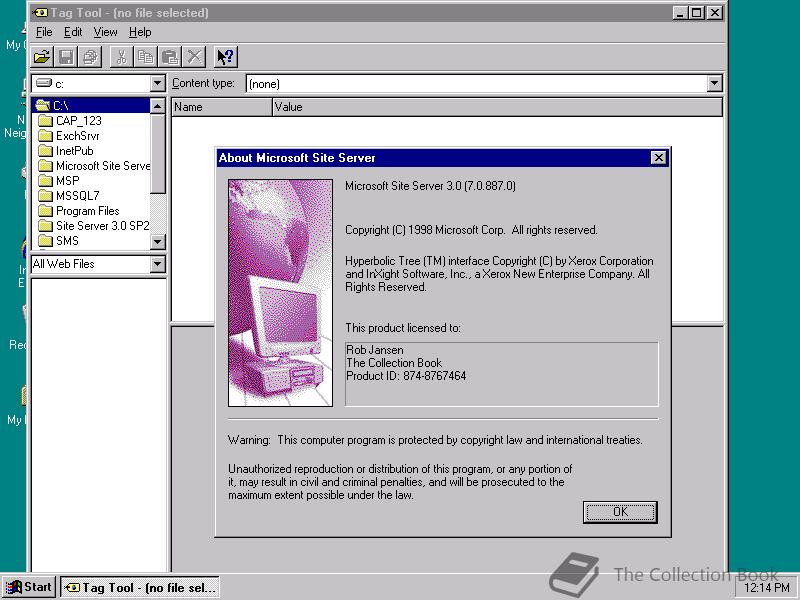The height and width of the screenshot is (600, 800).
Task: Click the Tag Tool title bar icon
Action: pyautogui.click(x=39, y=13)
